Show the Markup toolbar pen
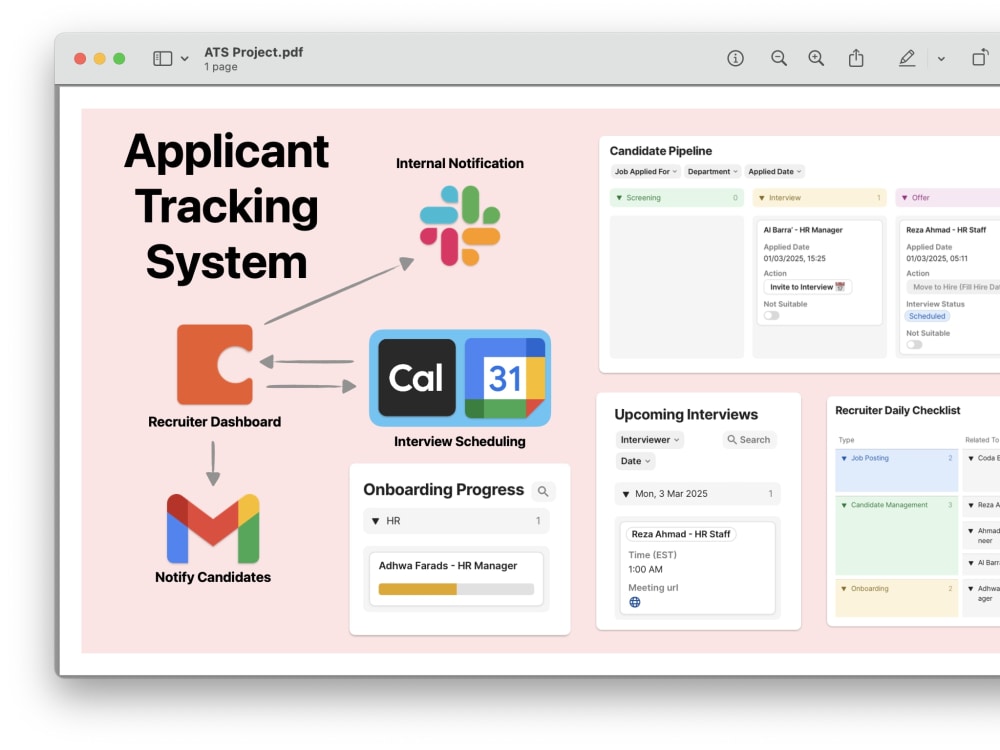Image resolution: width=1000 pixels, height=750 pixels. click(907, 59)
